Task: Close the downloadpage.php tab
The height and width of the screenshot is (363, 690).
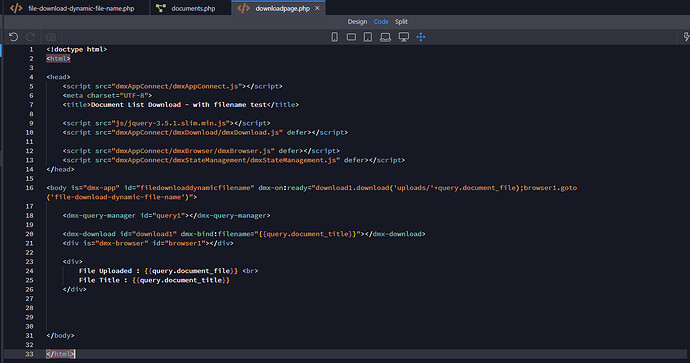Action: pyautogui.click(x=317, y=8)
